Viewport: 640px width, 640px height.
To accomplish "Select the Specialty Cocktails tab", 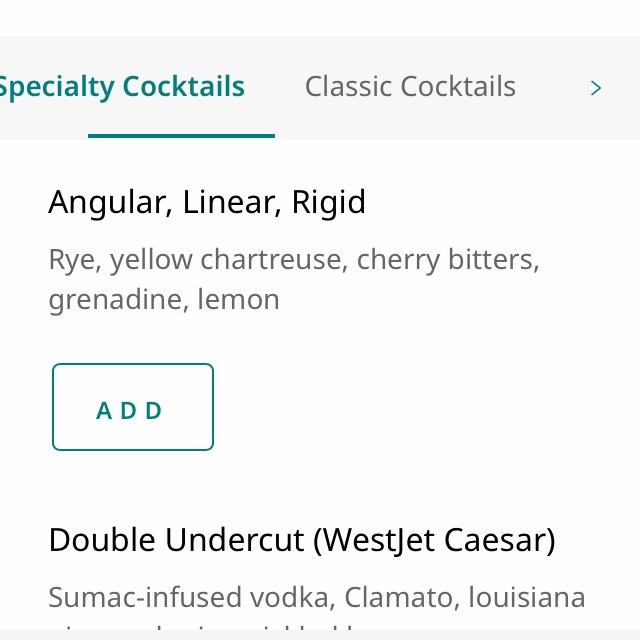I will [120, 87].
